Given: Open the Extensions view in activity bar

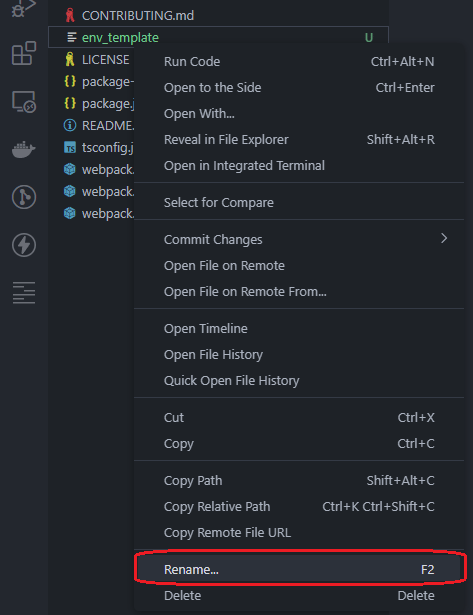Looking at the screenshot, I should point(24,53).
